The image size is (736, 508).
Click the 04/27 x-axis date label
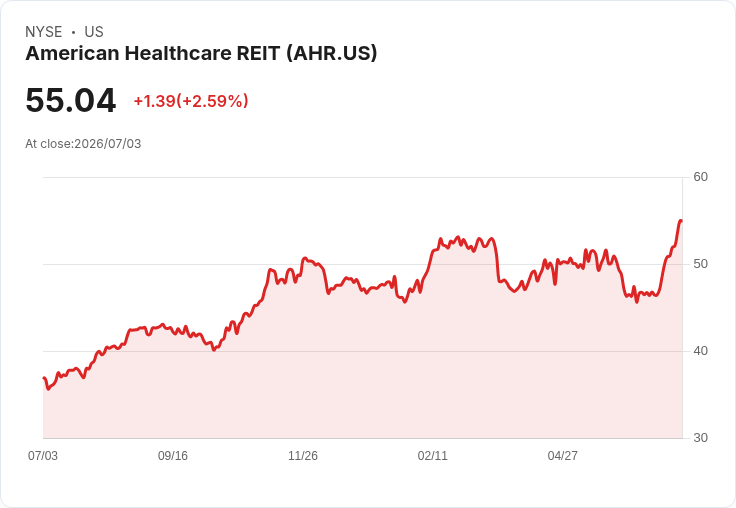click(562, 456)
